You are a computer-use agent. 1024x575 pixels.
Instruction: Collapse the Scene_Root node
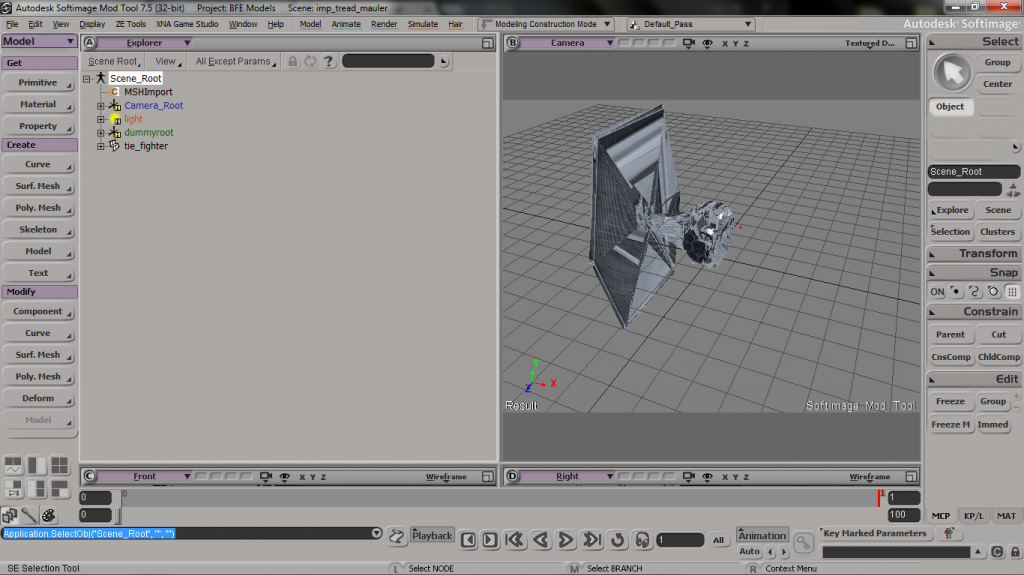tap(86, 78)
